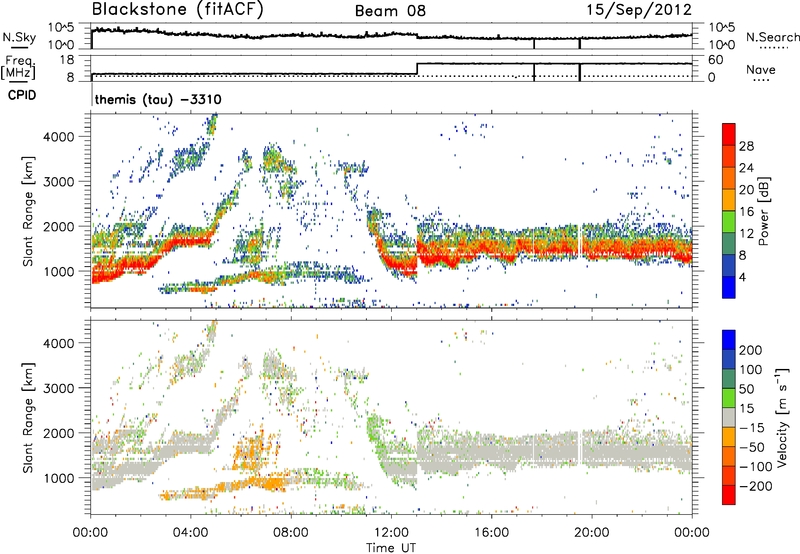Pick Velocity colorbar segment between -50 and -15

point(729,437)
